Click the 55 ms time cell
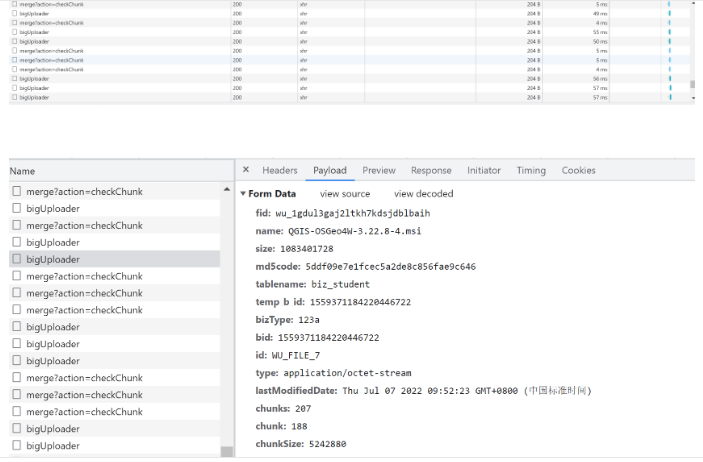 [600, 32]
